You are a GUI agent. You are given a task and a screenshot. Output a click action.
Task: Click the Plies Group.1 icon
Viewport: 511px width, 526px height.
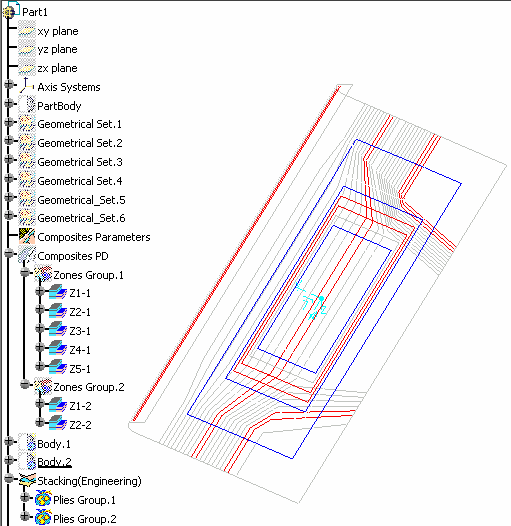tap(43, 499)
